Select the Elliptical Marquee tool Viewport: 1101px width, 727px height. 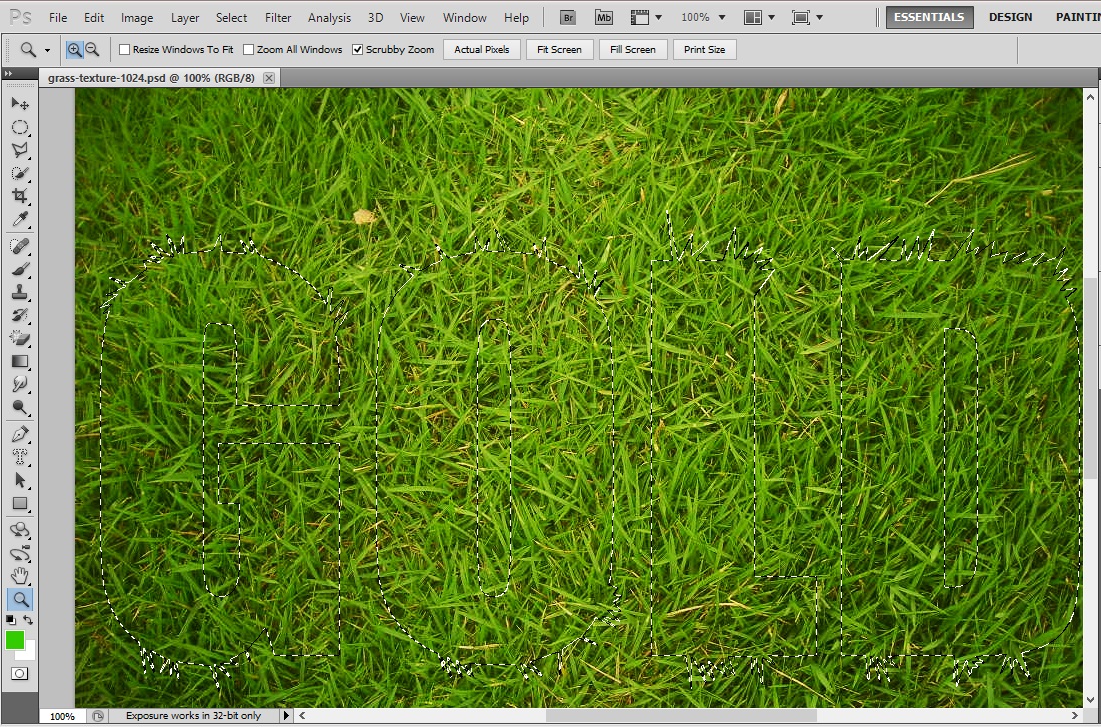[20, 127]
